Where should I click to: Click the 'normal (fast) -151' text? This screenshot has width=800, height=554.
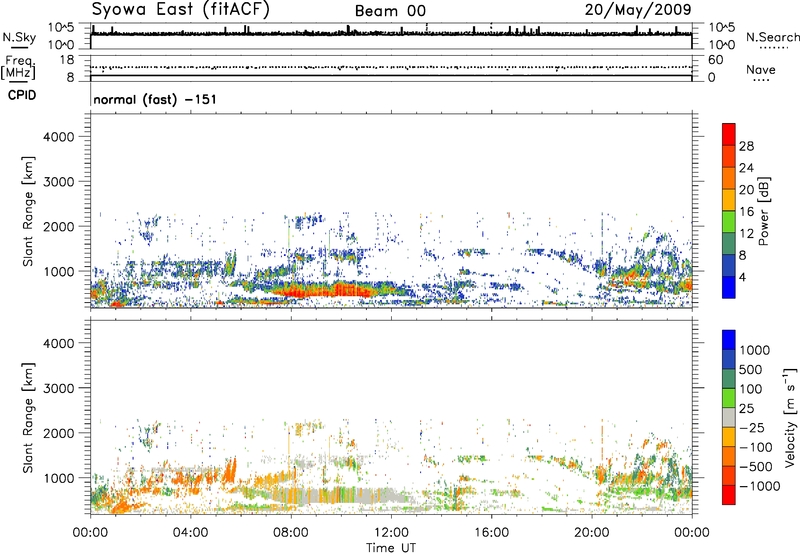click(155, 99)
